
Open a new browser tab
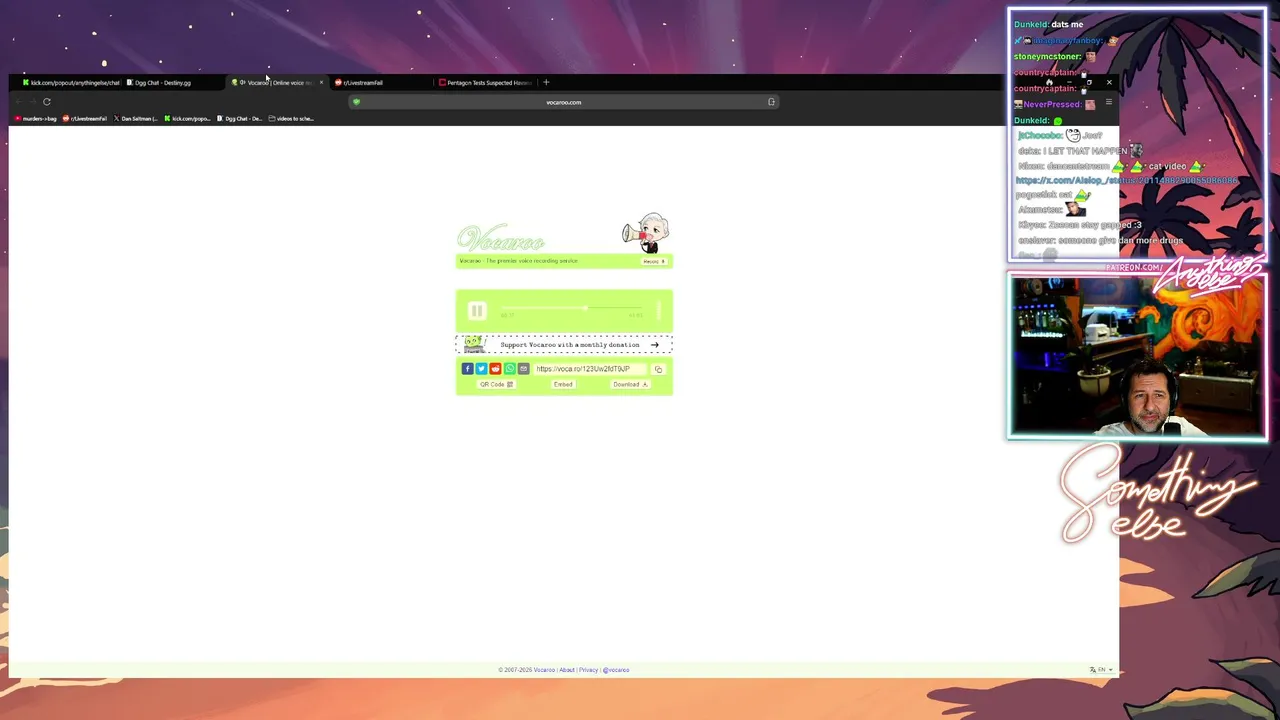point(546,83)
